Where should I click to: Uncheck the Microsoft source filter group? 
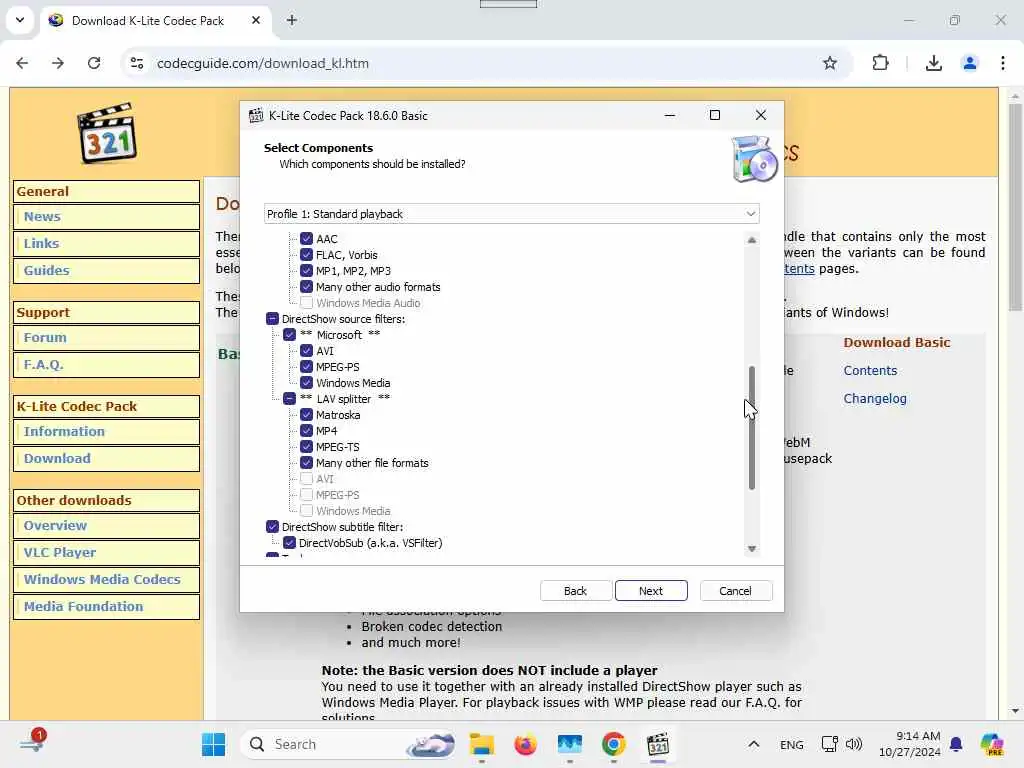tap(289, 335)
